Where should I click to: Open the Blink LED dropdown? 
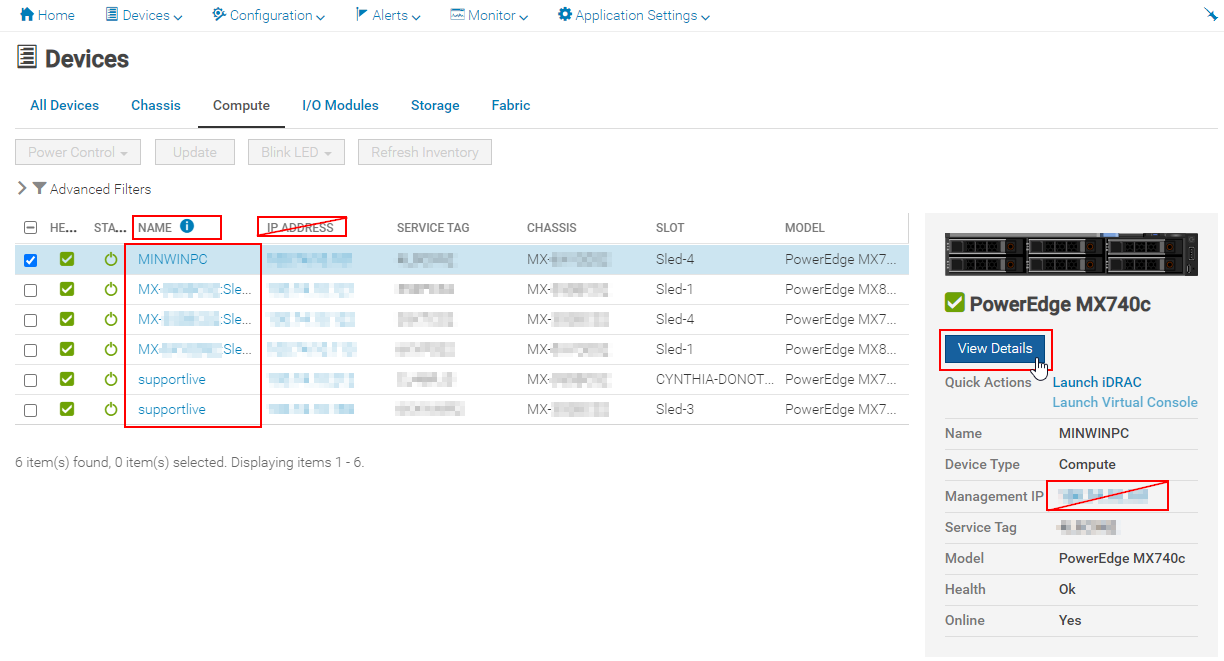296,151
